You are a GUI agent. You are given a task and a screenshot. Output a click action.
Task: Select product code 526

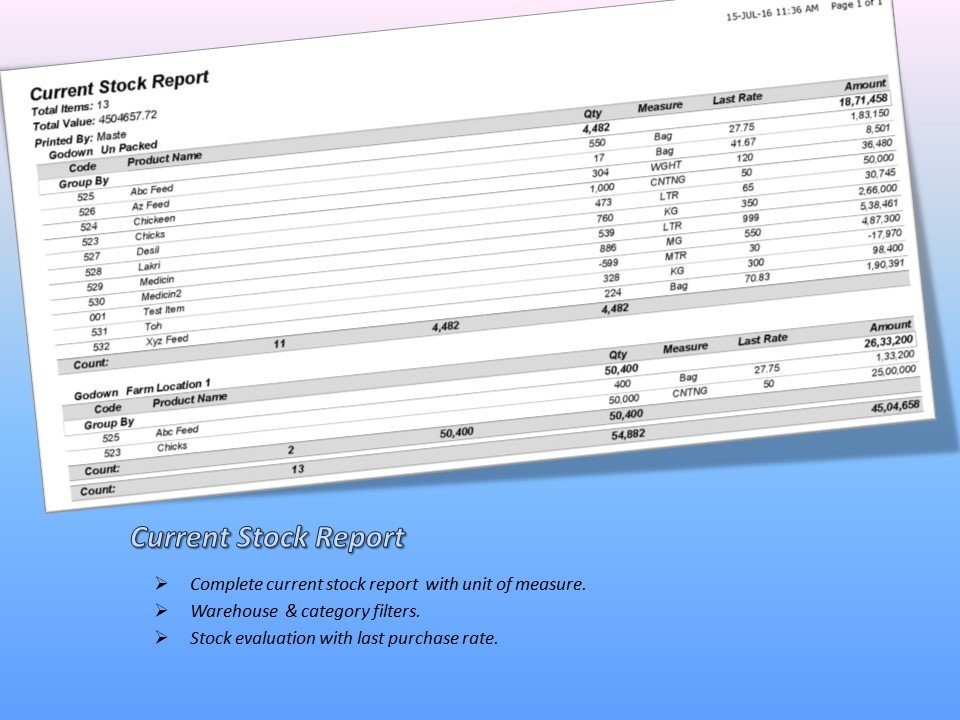[x=87, y=212]
